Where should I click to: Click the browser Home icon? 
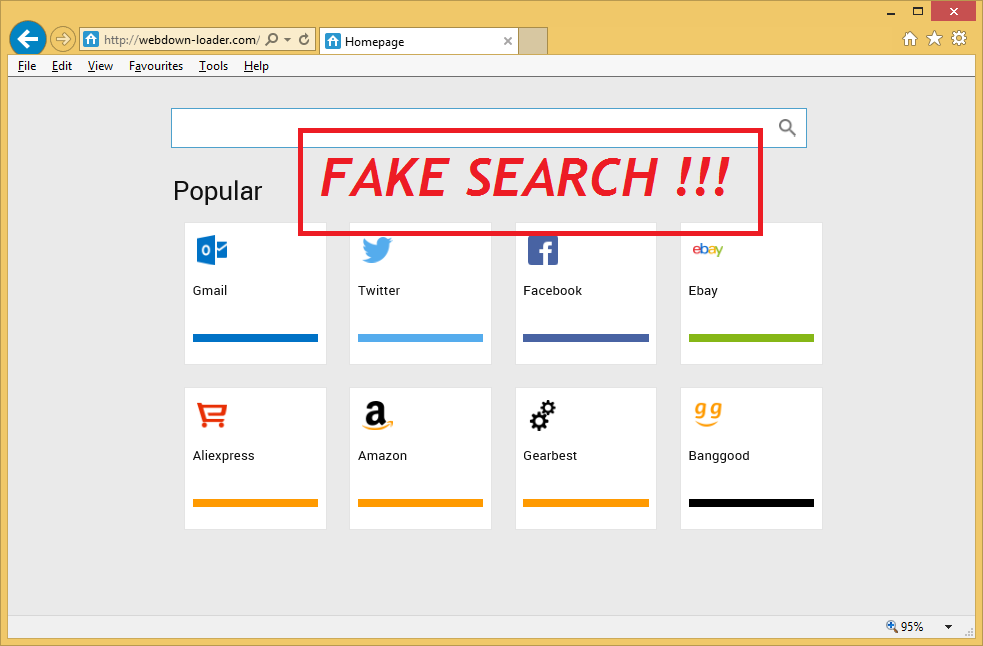(x=910, y=39)
